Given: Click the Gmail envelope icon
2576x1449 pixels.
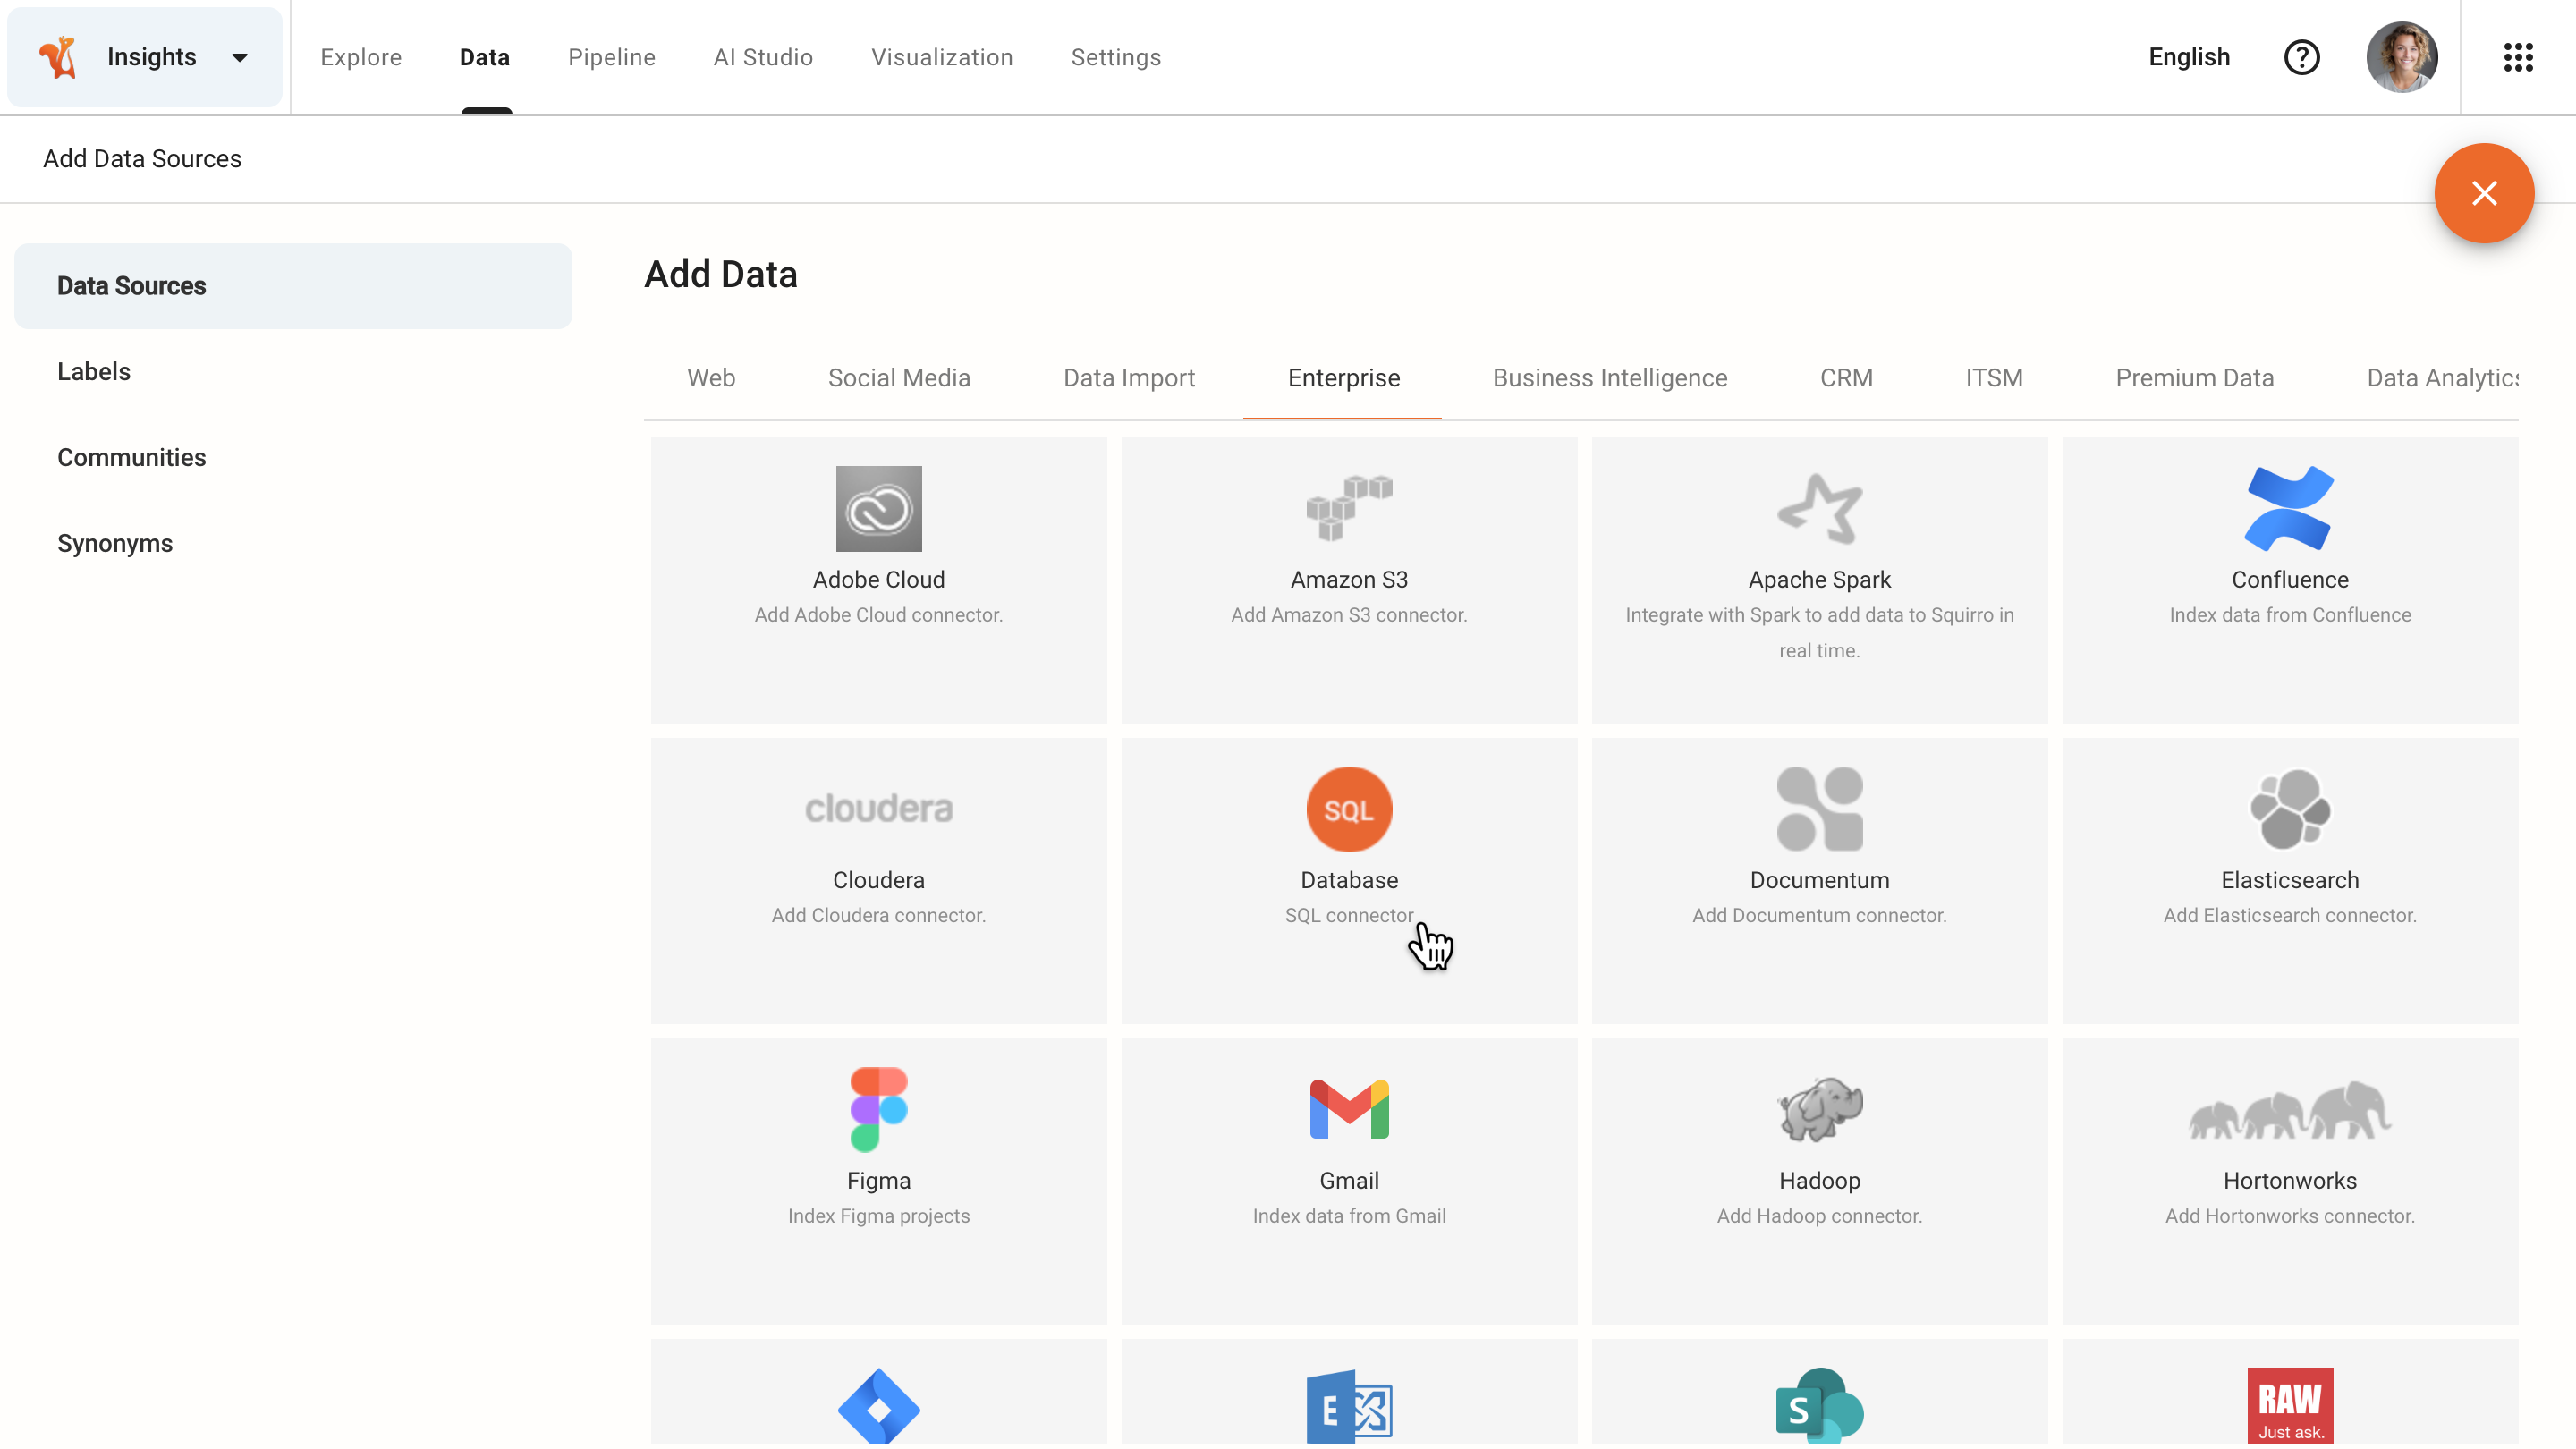Looking at the screenshot, I should pos(1348,1109).
